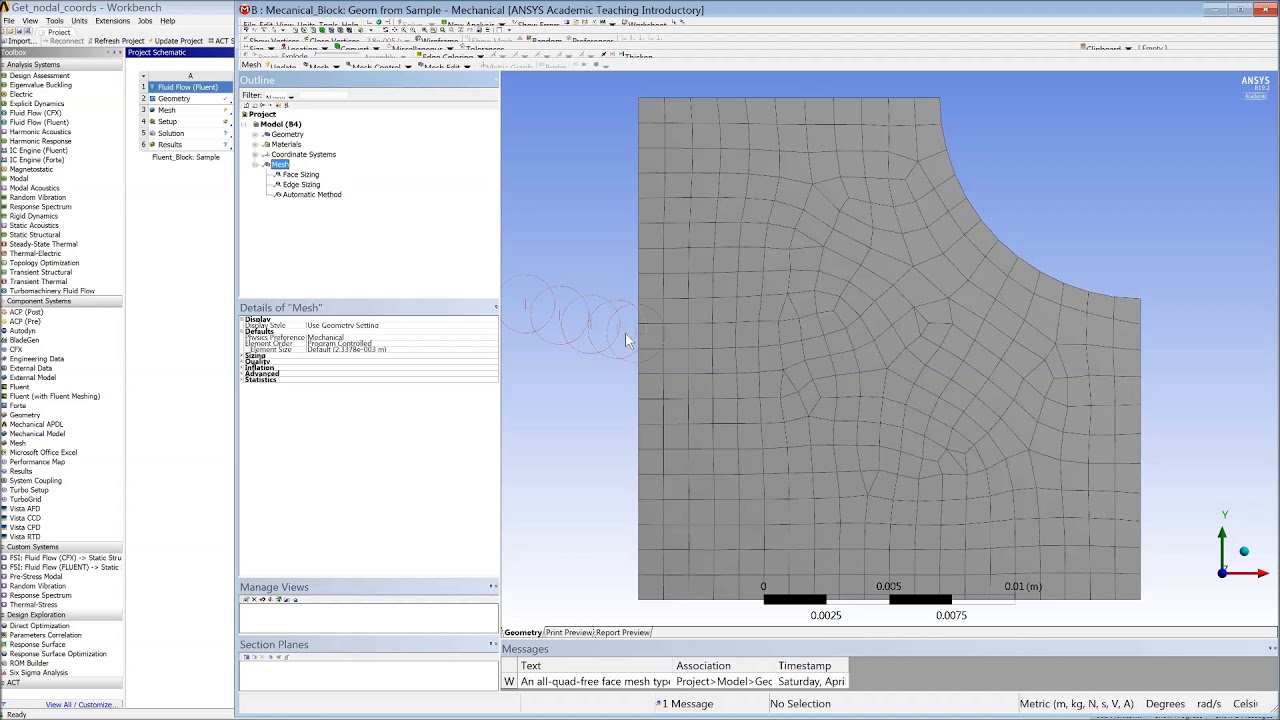This screenshot has height=720, width=1280.
Task: Select Six Sigma Analysis in the Toolbox
Action: [x=39, y=672]
